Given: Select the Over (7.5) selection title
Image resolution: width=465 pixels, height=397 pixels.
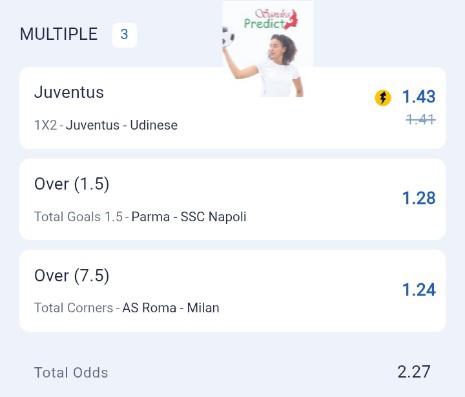Looking at the screenshot, I should click(x=72, y=276).
